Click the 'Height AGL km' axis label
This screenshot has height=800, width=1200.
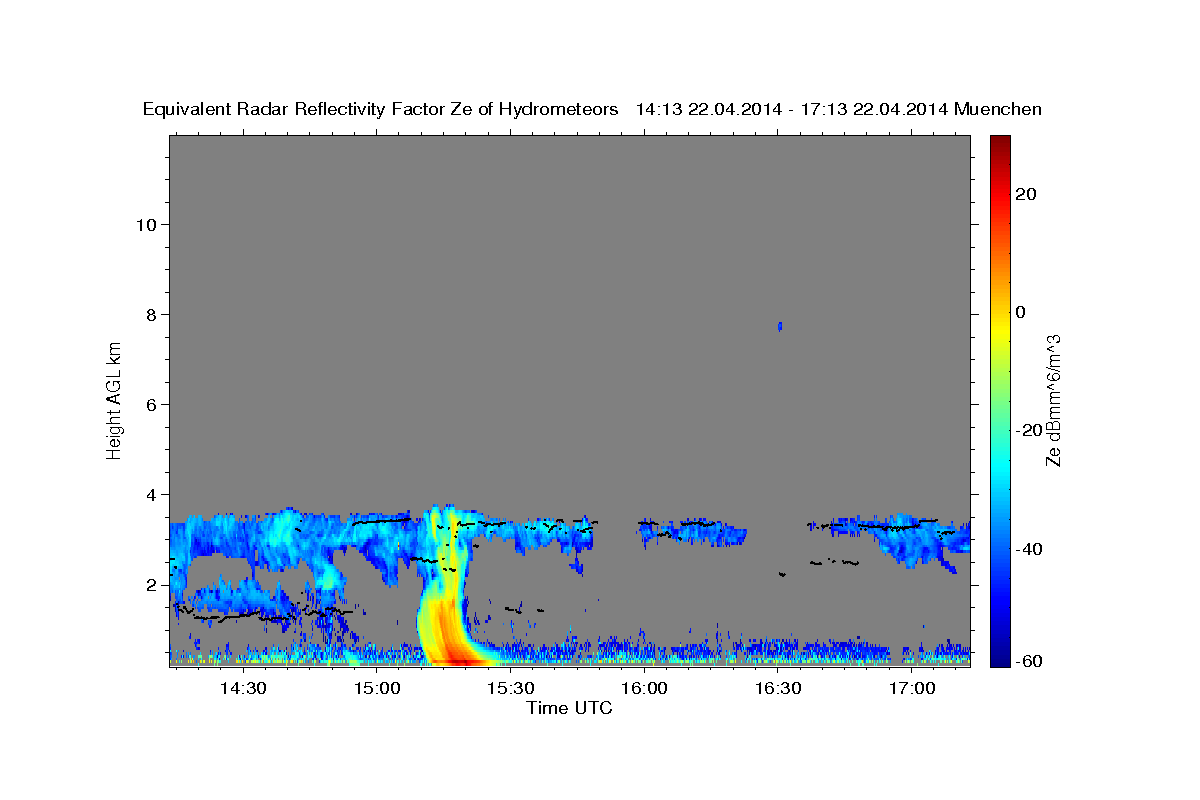115,399
